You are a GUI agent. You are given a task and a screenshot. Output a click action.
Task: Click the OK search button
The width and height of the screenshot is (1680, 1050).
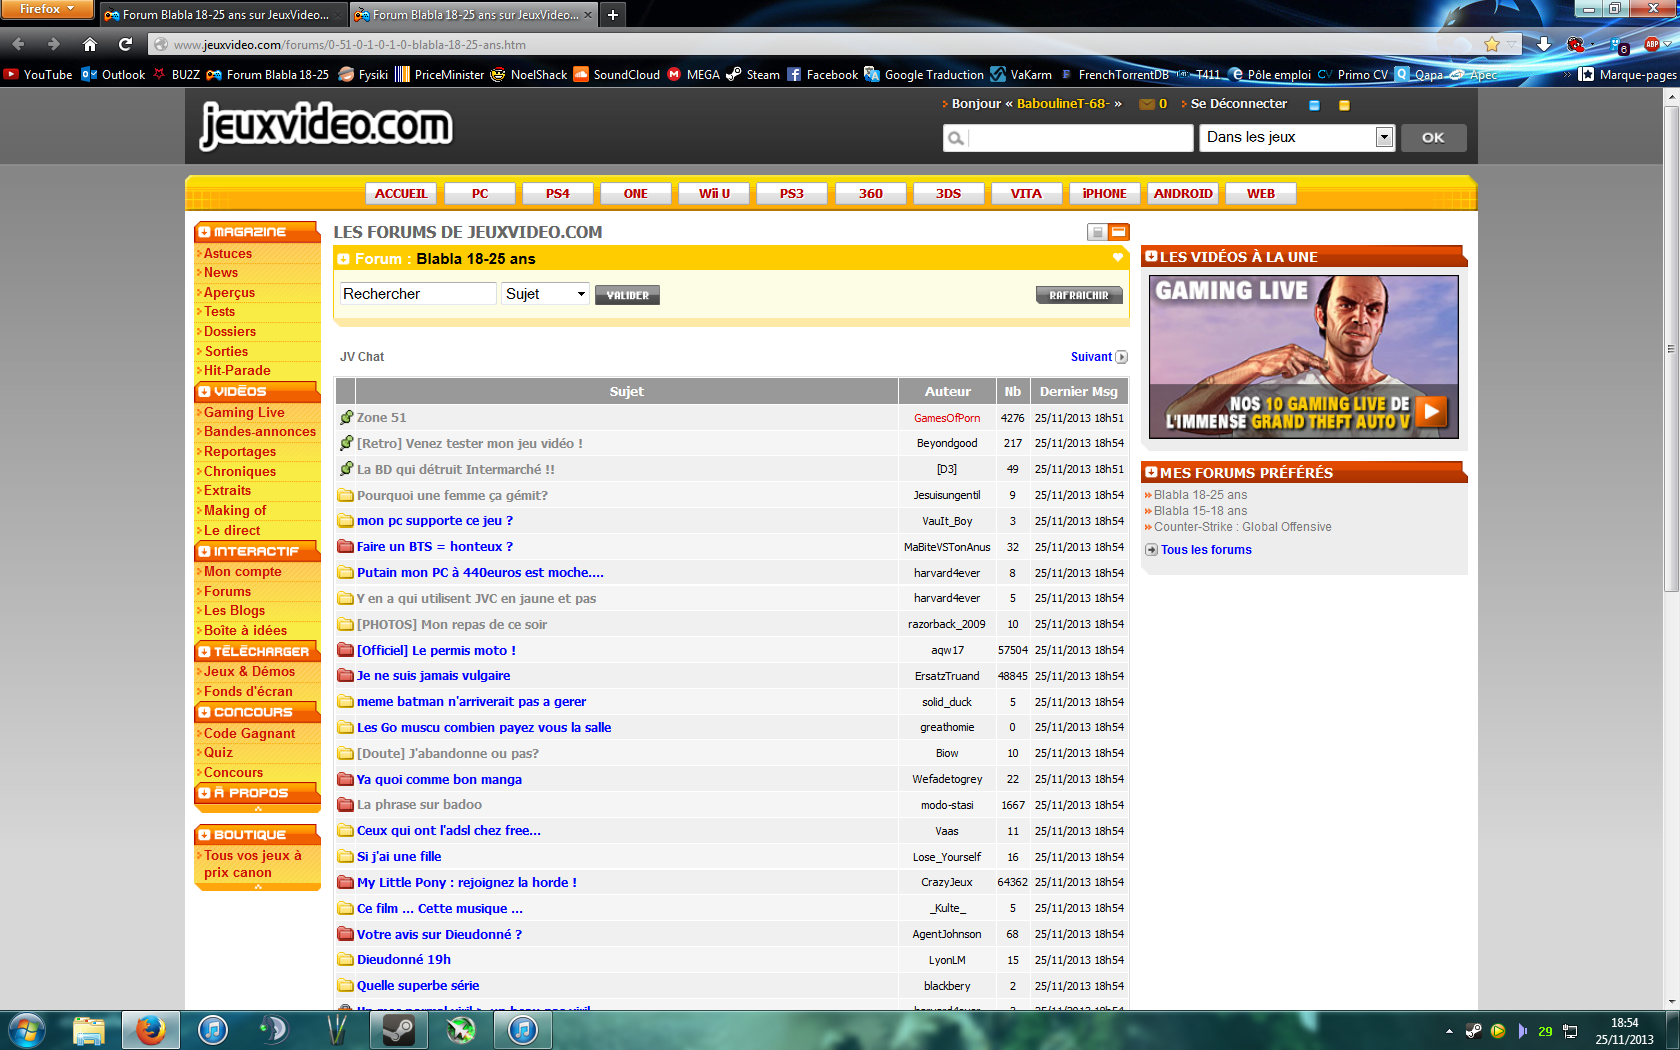coord(1433,137)
